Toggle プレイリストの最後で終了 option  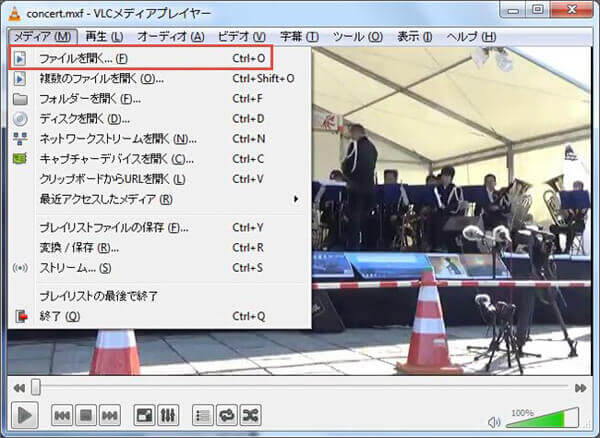[160, 296]
